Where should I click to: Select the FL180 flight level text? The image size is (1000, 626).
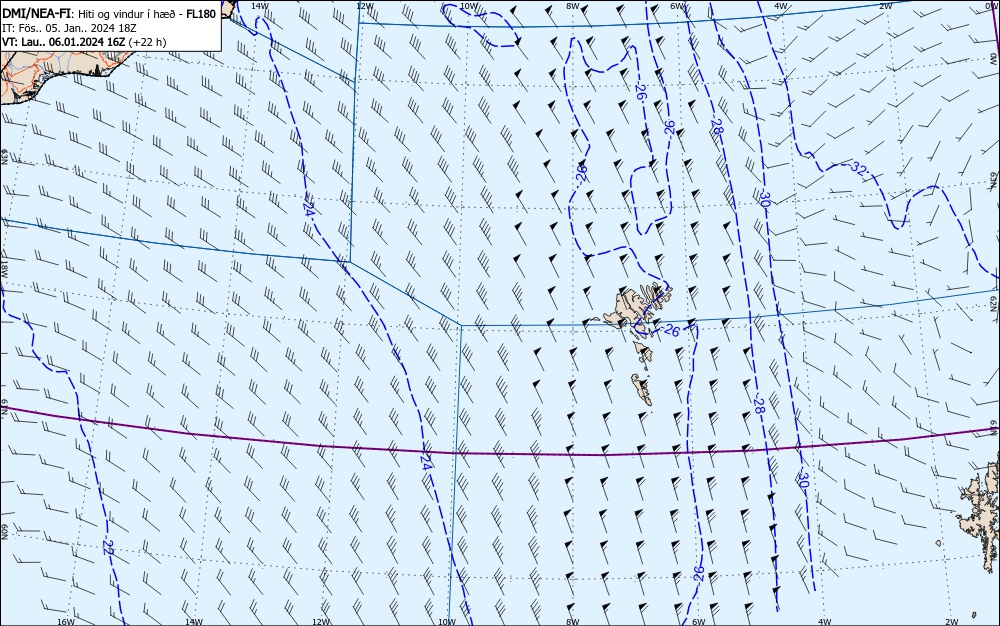click(x=201, y=13)
